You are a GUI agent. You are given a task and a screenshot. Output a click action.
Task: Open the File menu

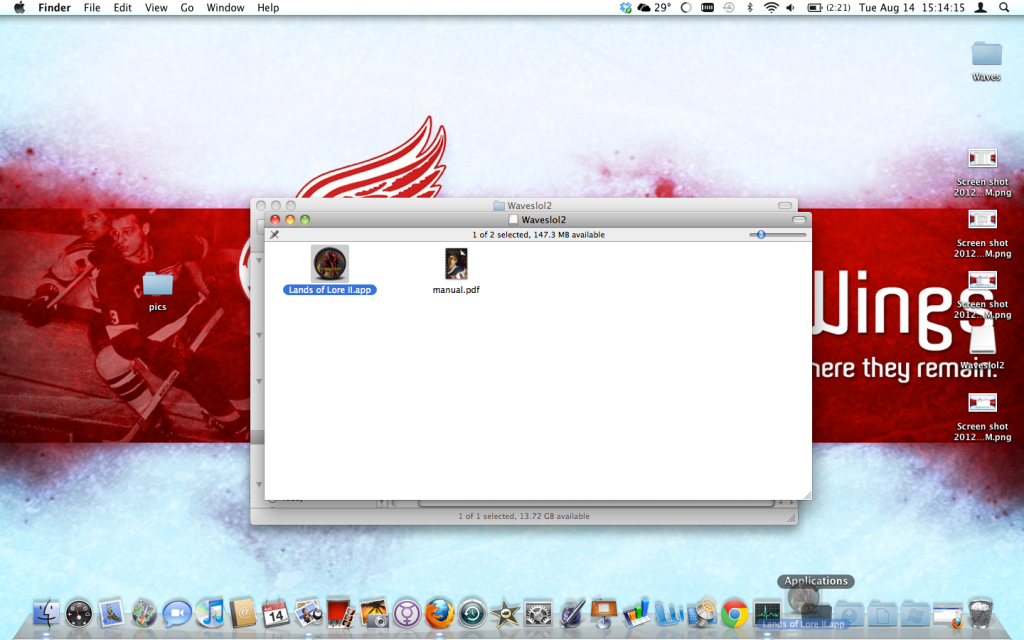(x=92, y=7)
